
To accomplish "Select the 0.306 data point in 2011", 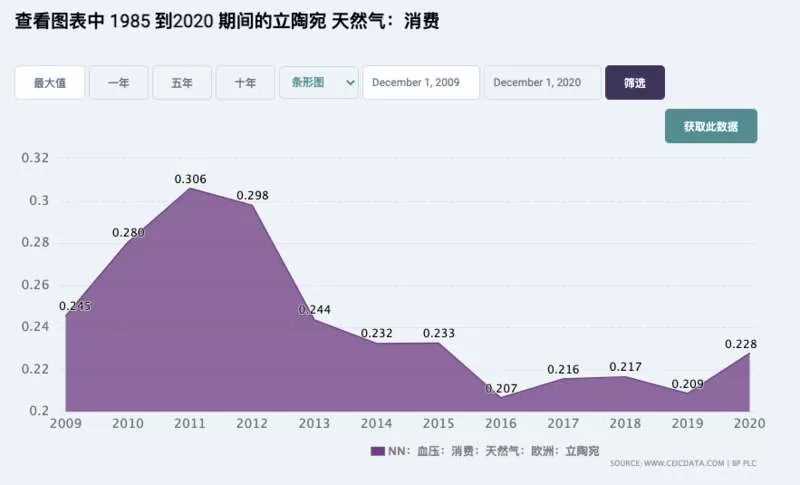I will click(190, 188).
